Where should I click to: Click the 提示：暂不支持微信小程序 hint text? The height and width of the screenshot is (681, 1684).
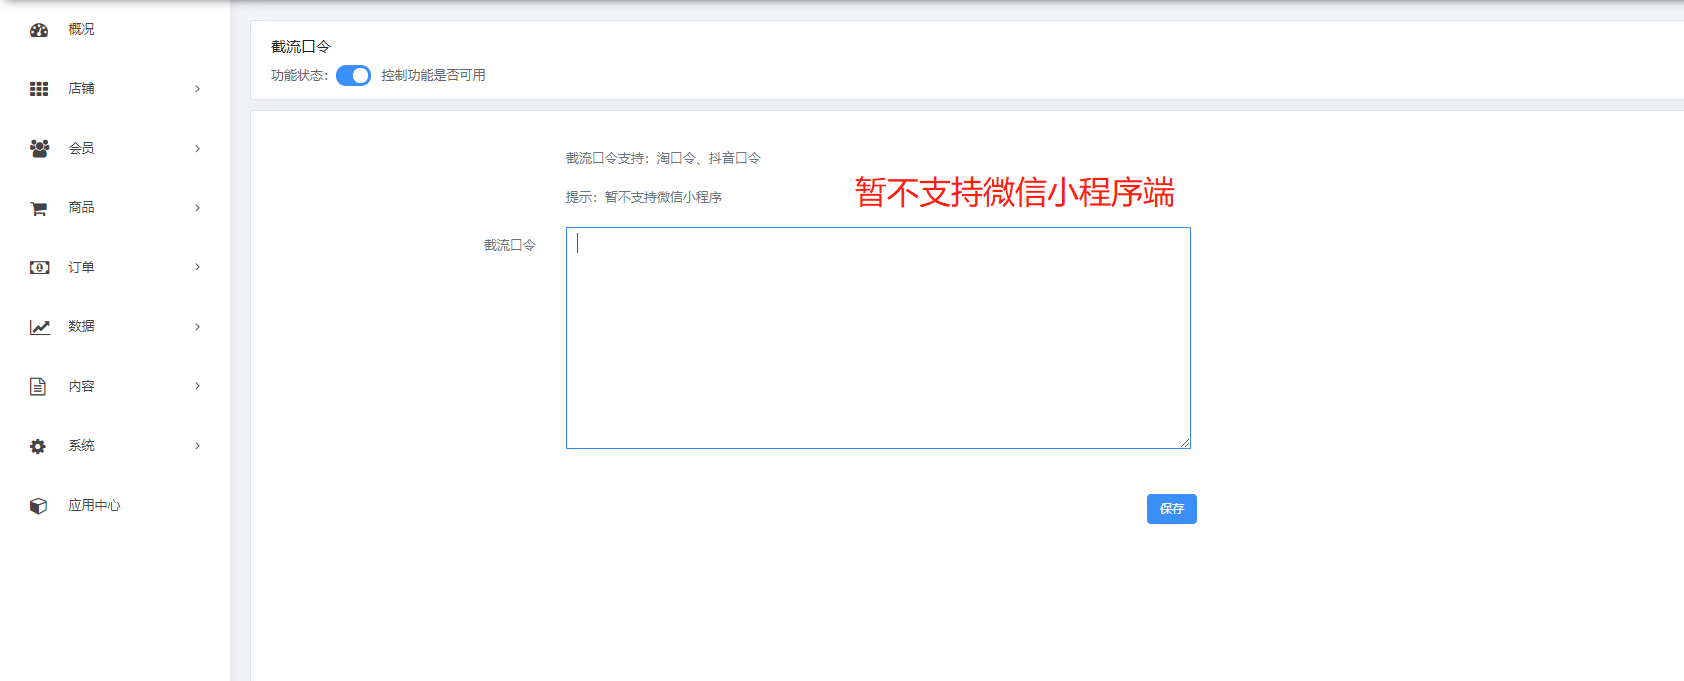point(644,197)
